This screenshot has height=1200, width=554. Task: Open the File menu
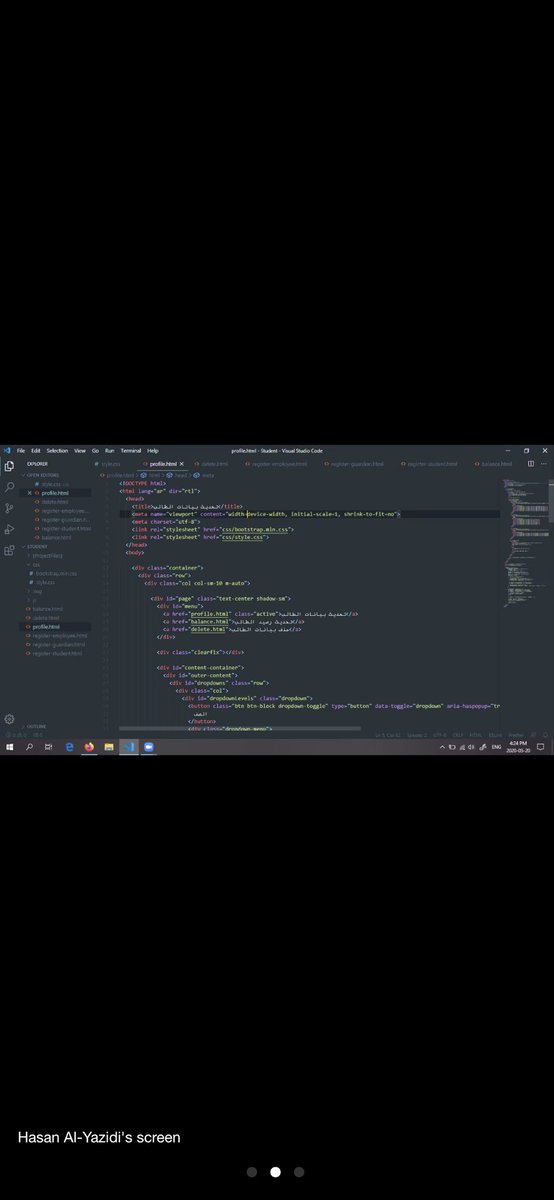pos(21,451)
